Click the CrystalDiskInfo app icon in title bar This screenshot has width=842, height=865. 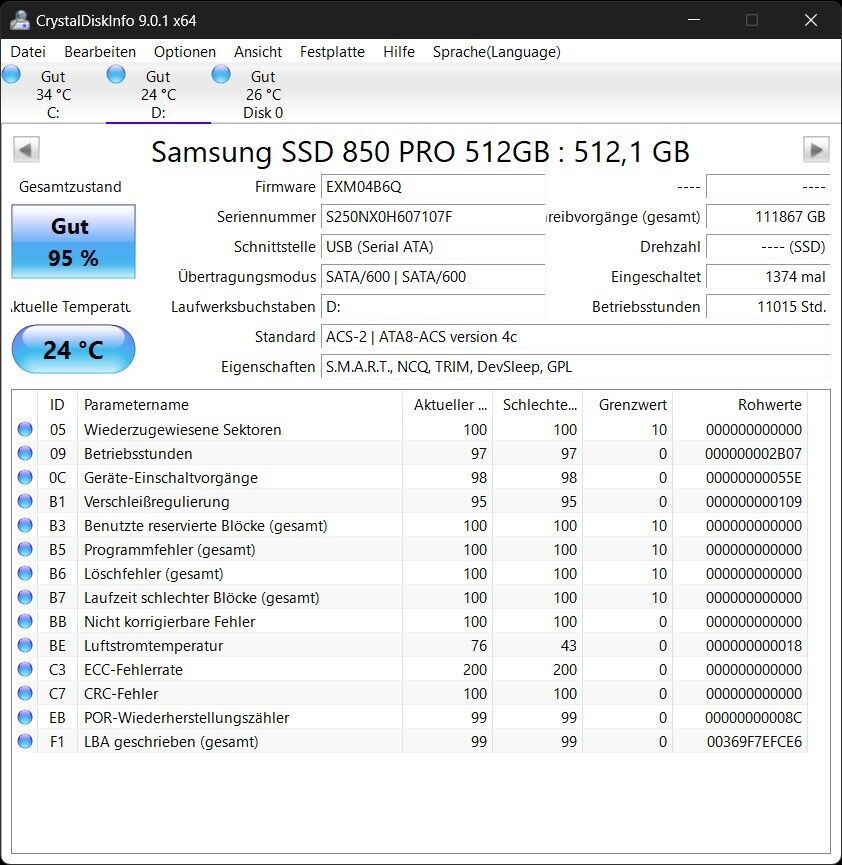click(19, 20)
